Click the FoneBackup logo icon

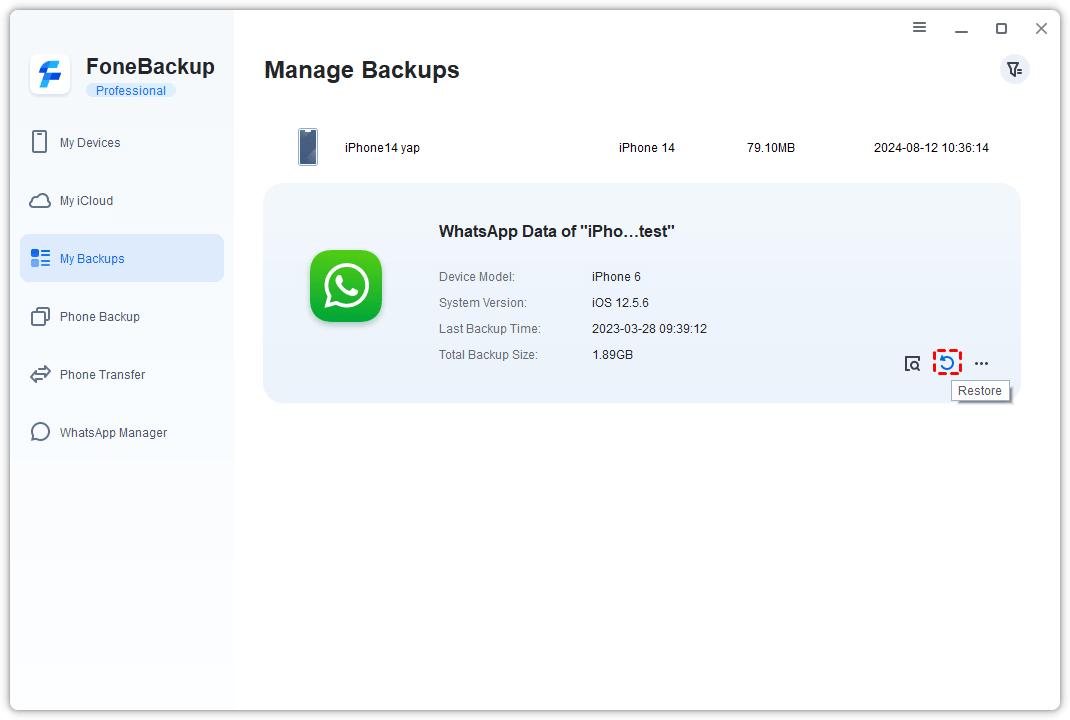tap(50, 75)
